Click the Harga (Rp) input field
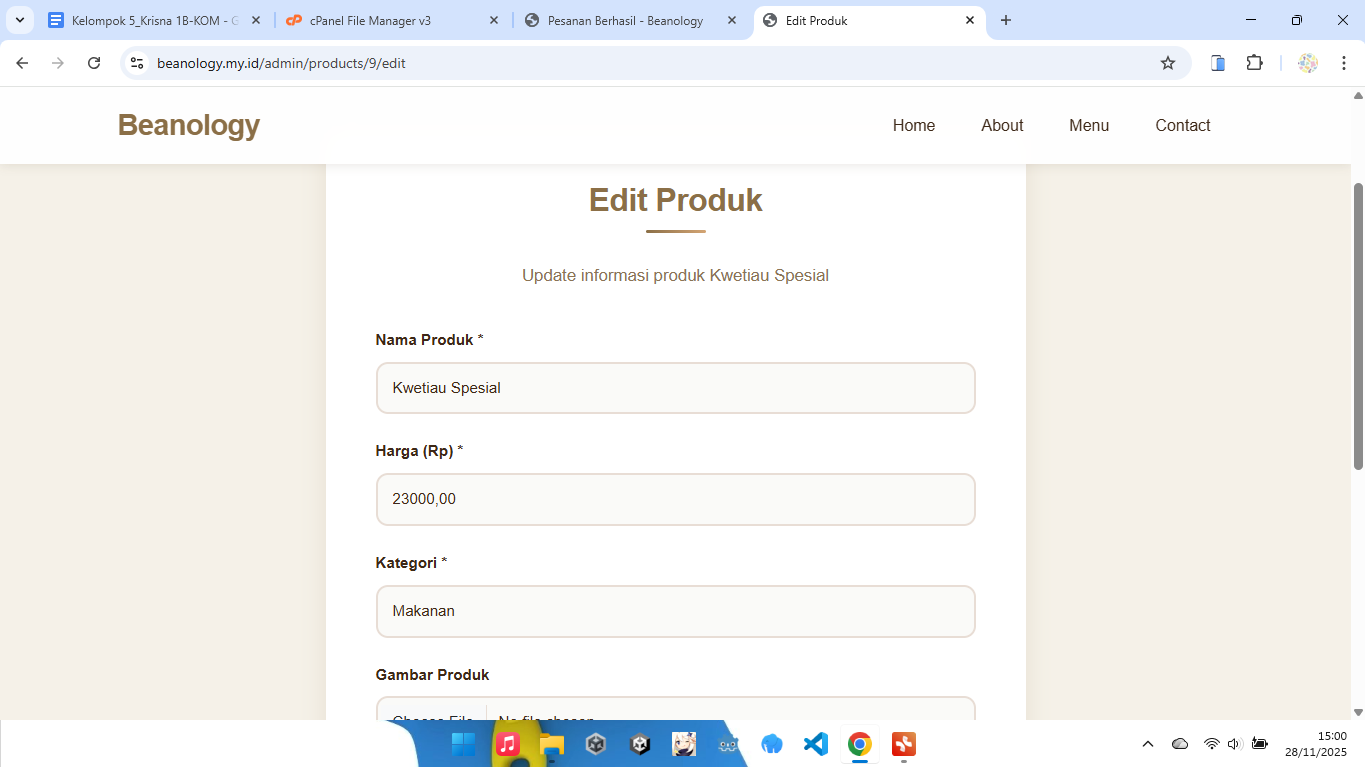The width and height of the screenshot is (1365, 767). click(675, 499)
